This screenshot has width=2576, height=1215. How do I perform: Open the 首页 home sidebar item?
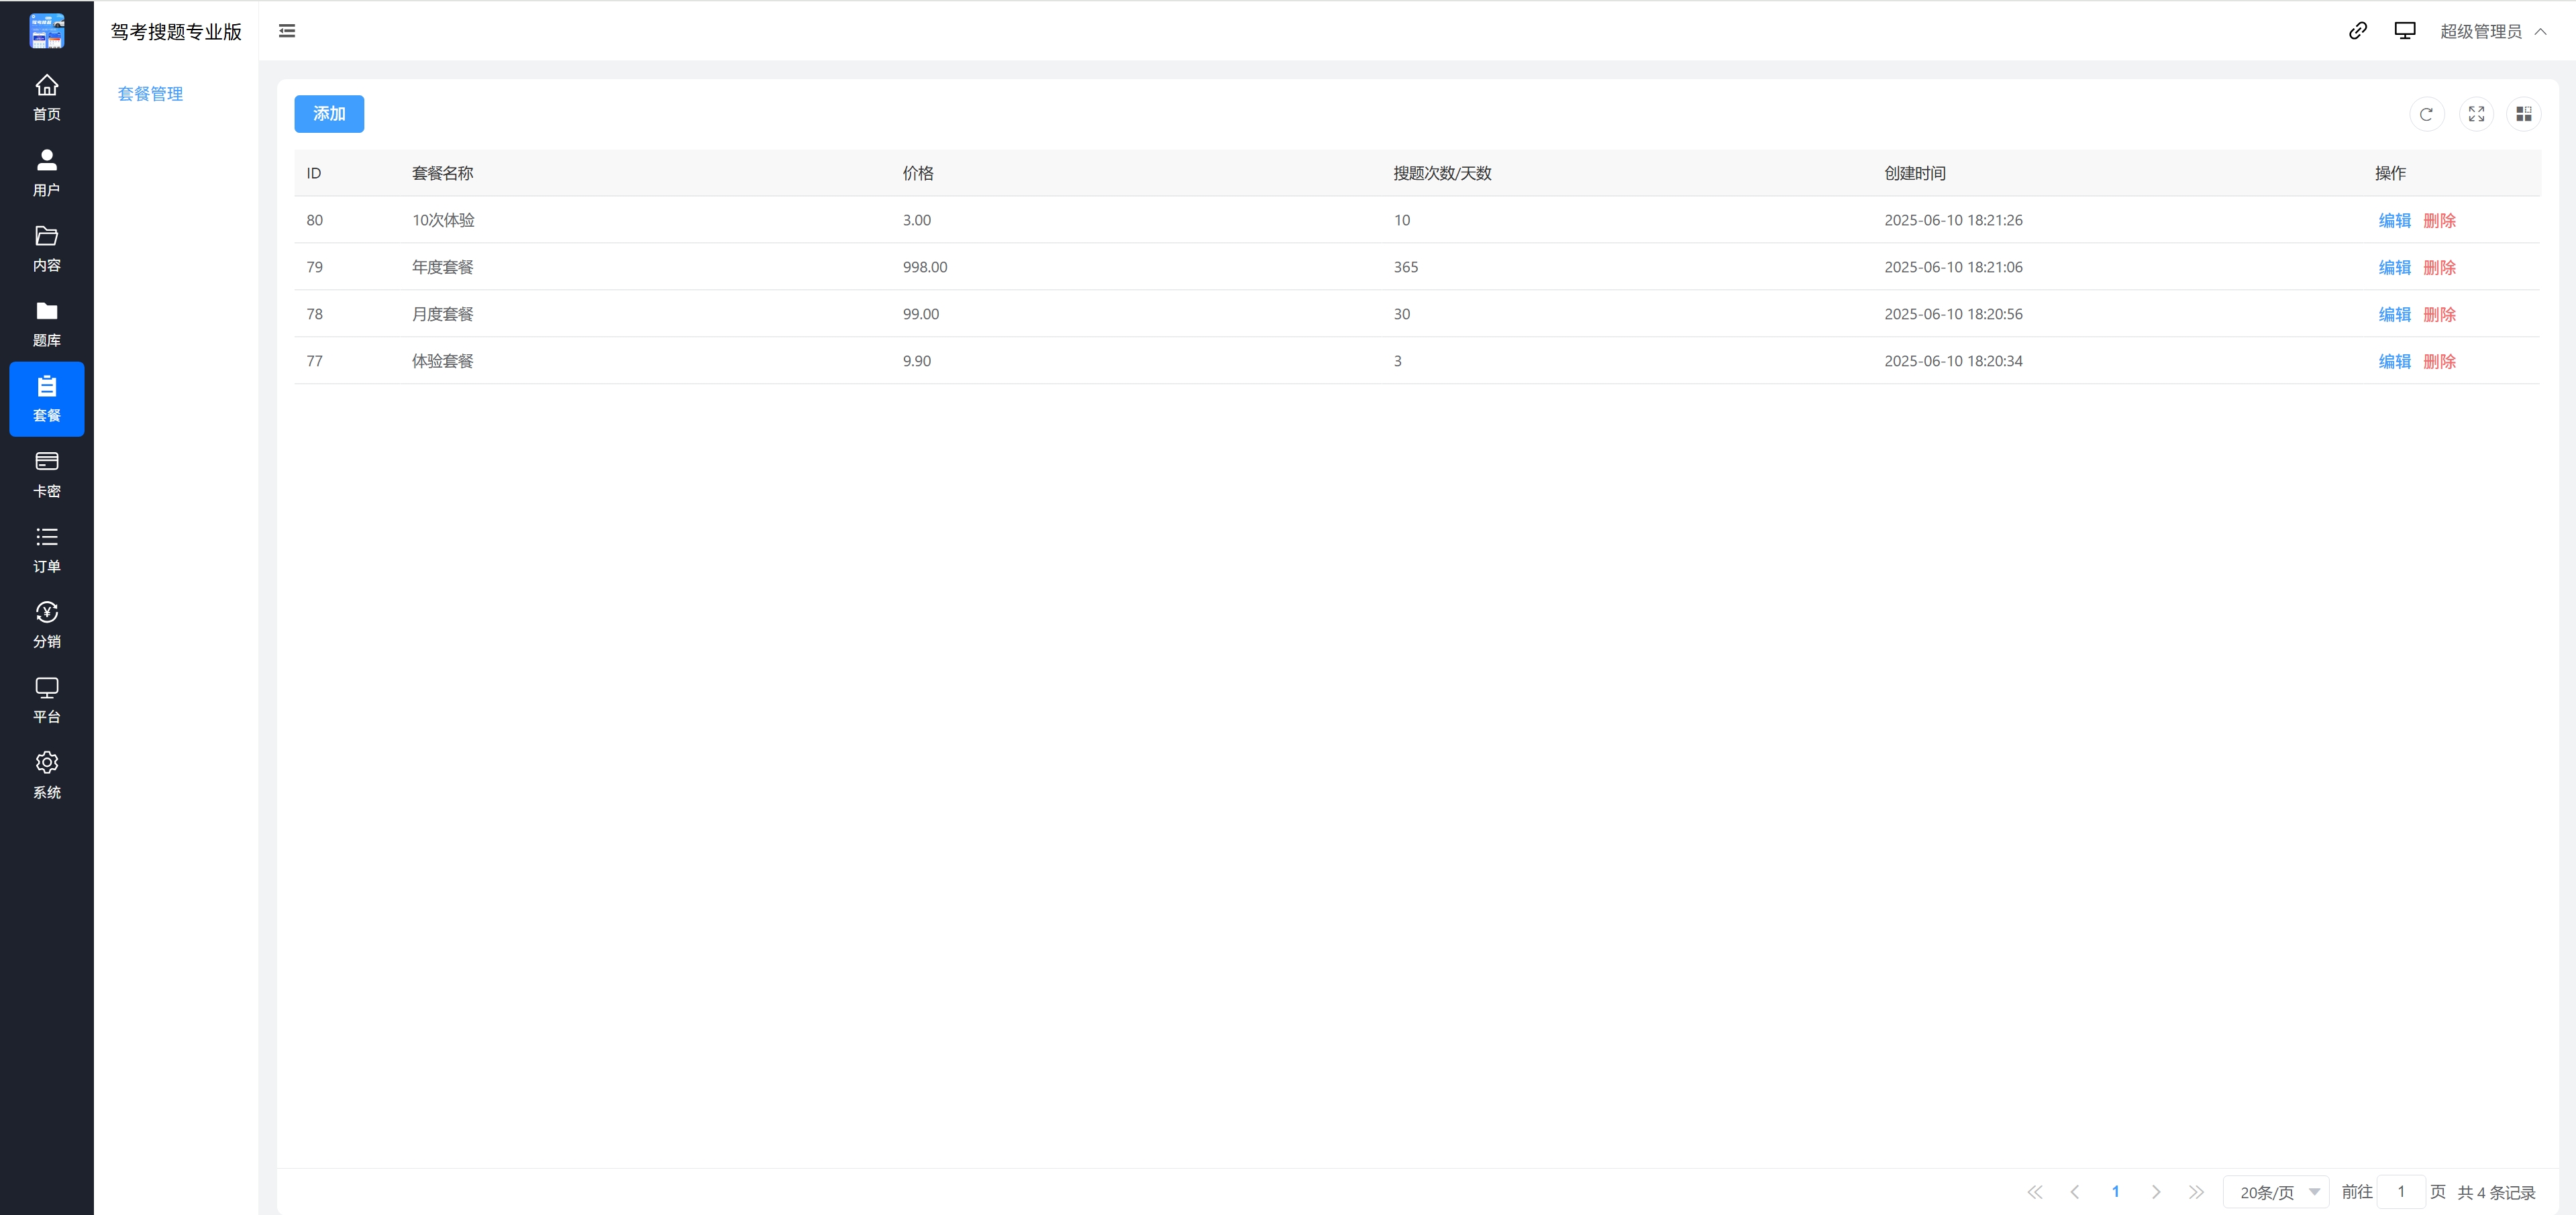coord(47,98)
